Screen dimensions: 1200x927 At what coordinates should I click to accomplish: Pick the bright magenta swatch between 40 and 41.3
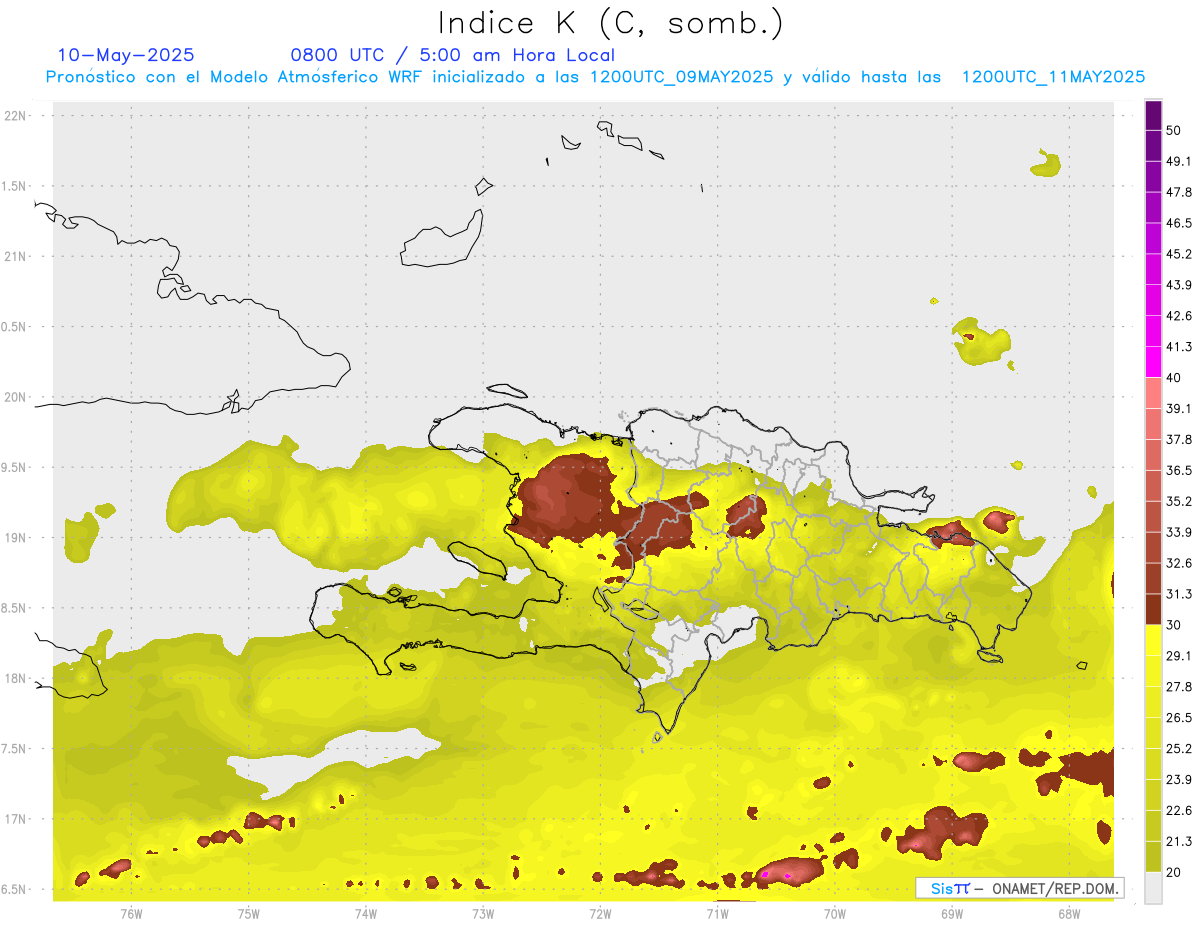[x=1153, y=362]
